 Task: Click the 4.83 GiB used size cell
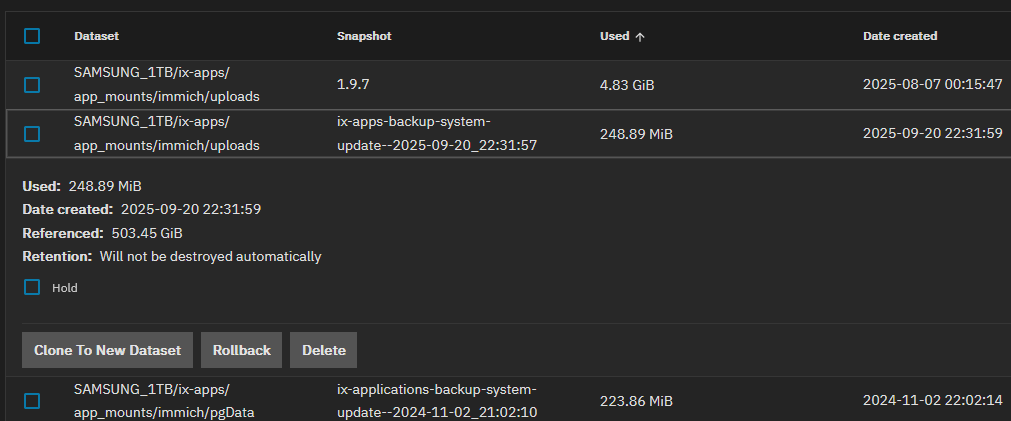click(627, 85)
